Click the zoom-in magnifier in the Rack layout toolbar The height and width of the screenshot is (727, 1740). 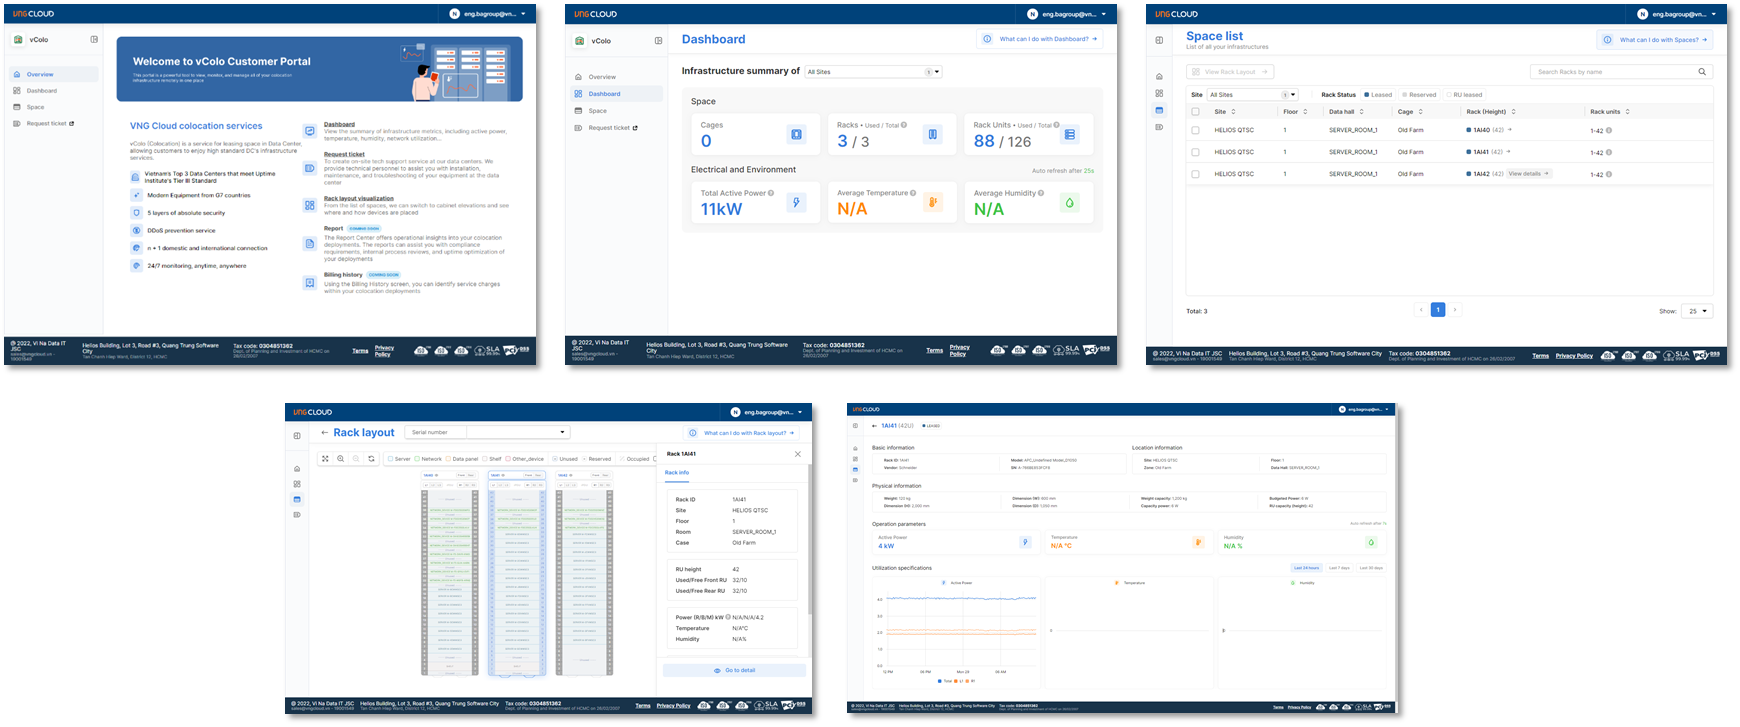click(341, 459)
